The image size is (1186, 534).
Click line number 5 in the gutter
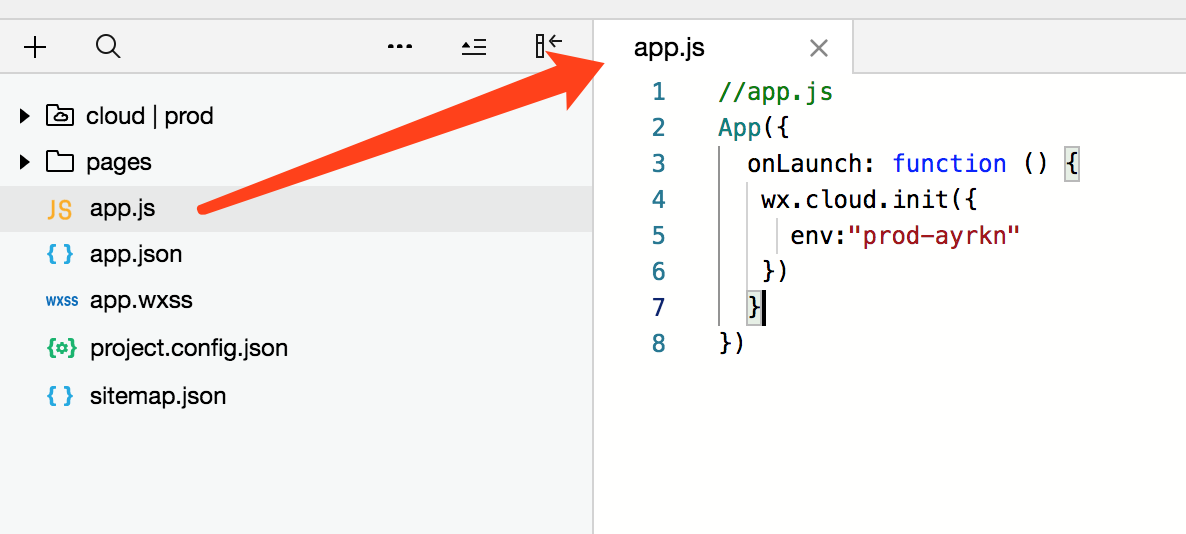658,236
